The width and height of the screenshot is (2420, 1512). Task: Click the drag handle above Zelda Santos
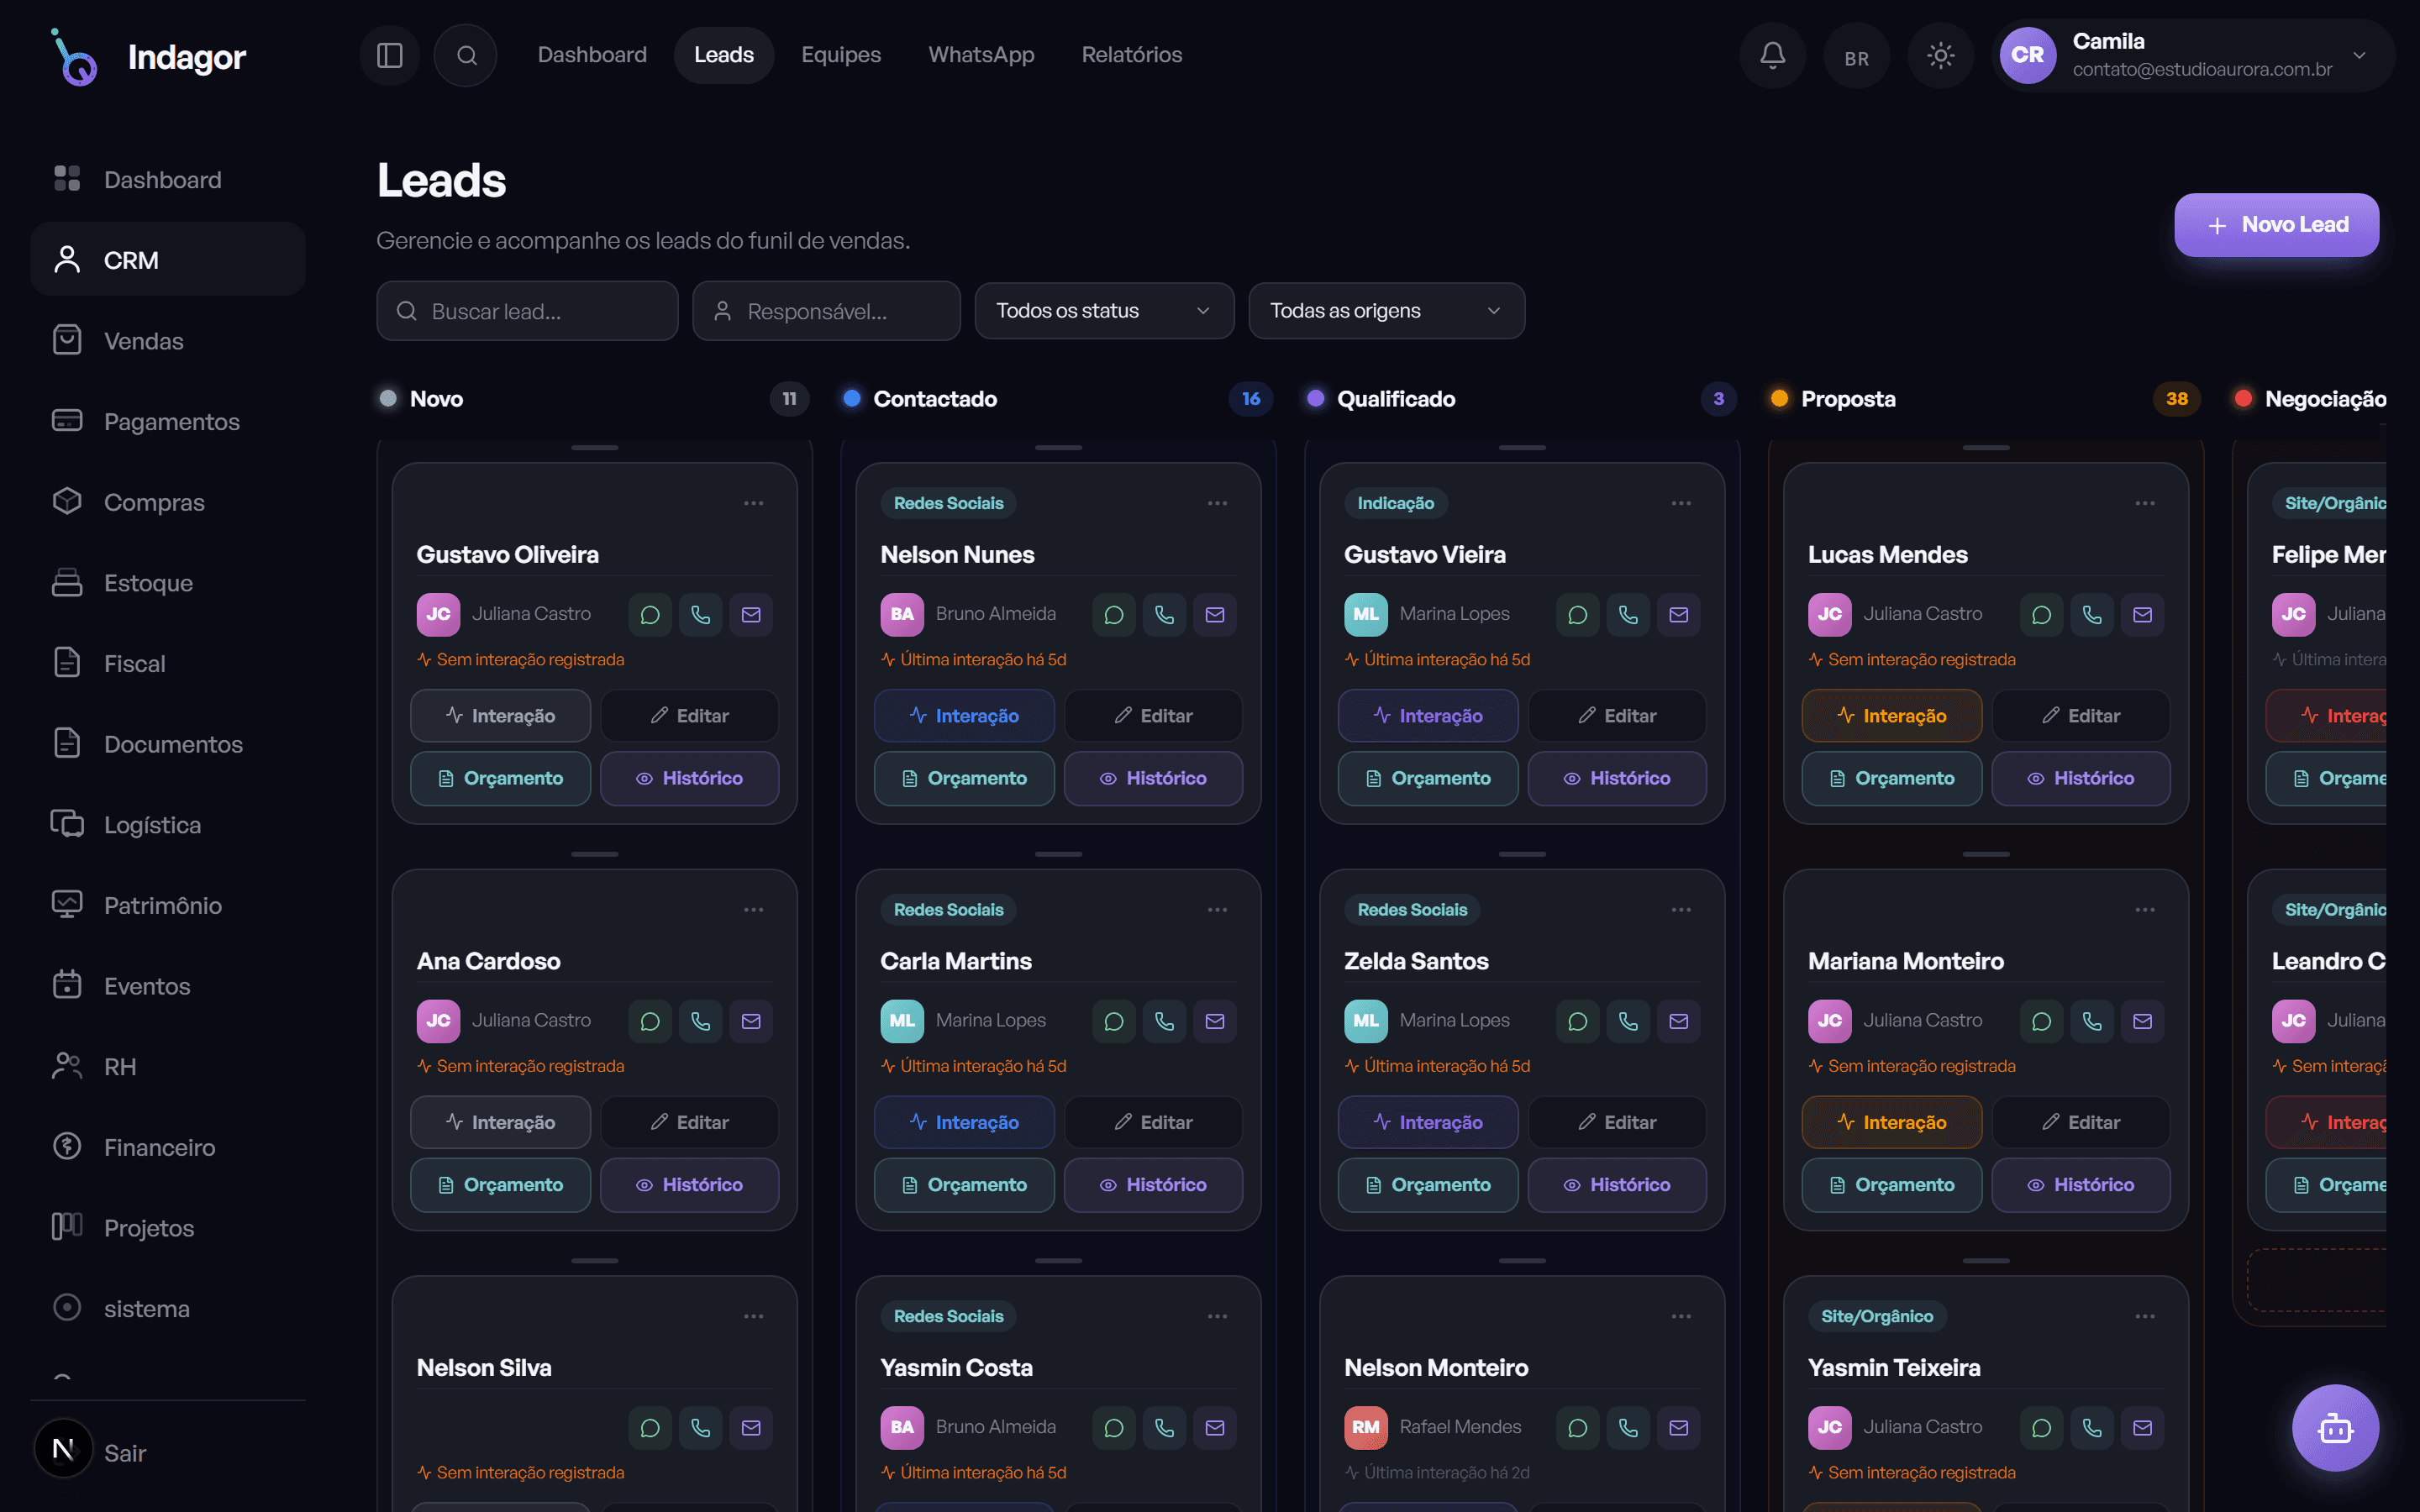click(1522, 854)
